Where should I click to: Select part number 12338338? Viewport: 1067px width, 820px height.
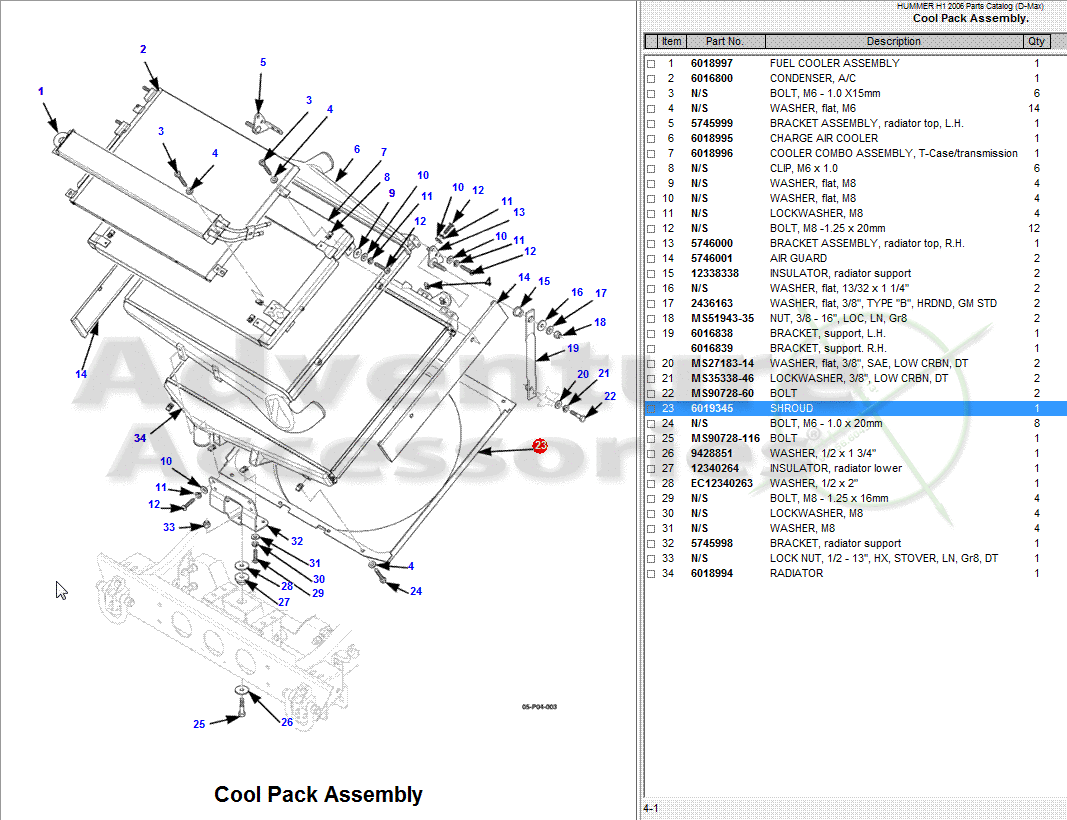[715, 274]
